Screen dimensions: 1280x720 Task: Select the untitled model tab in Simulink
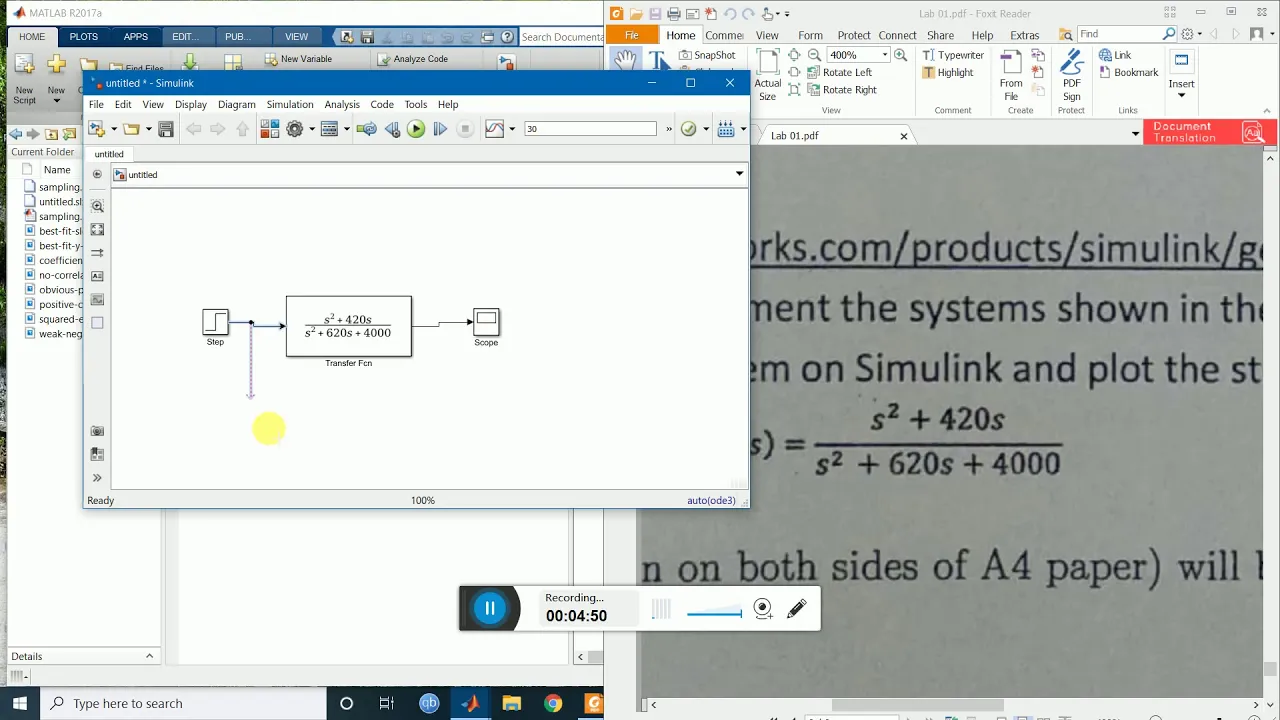[x=109, y=154]
